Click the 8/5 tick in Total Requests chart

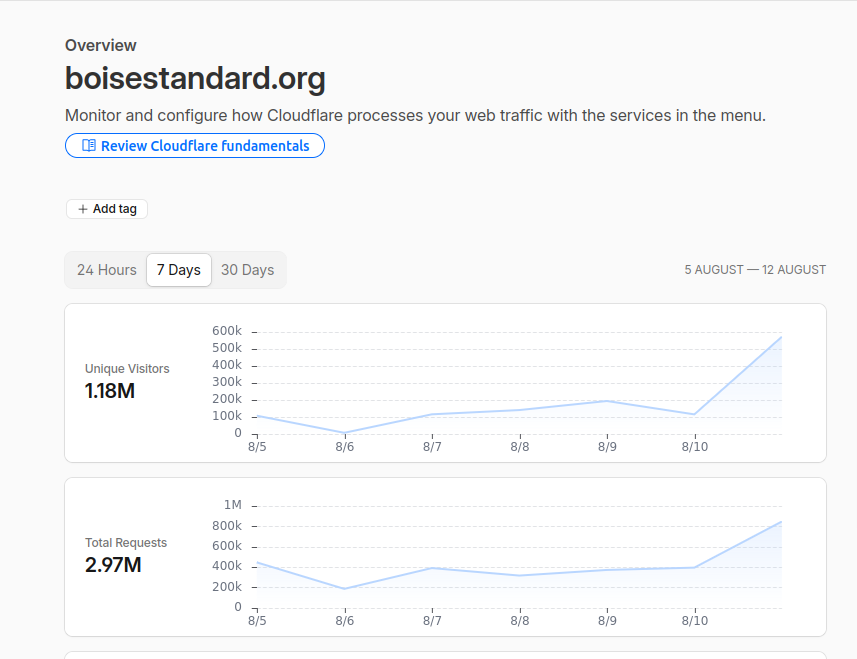click(x=257, y=621)
